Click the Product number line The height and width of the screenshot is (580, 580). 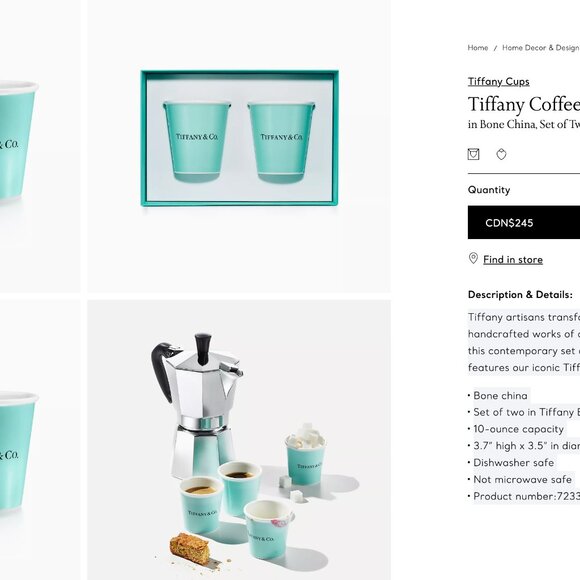tap(524, 496)
